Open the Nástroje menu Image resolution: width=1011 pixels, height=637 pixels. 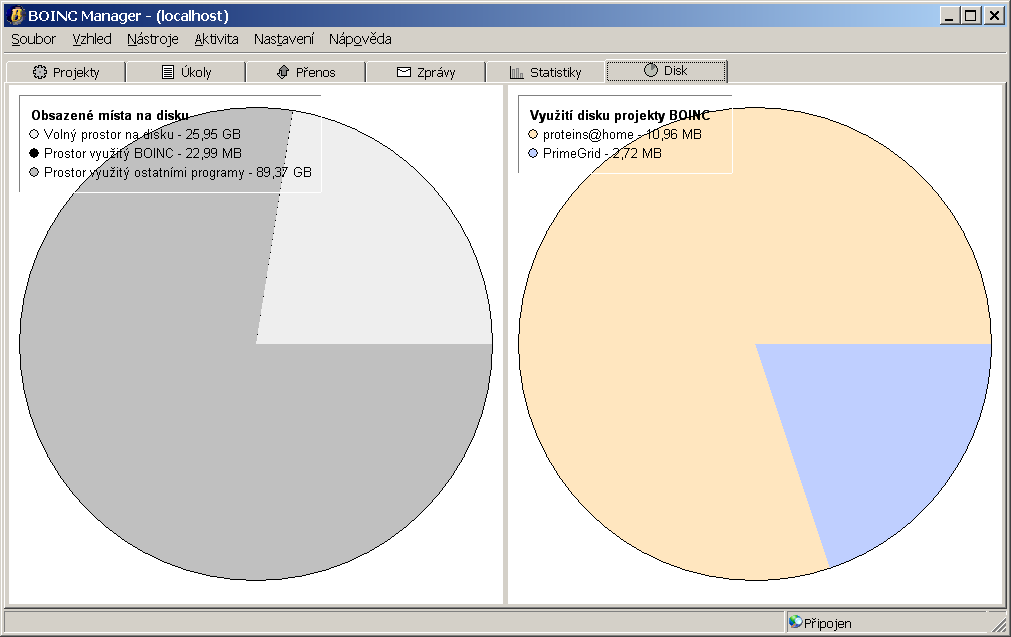(153, 39)
